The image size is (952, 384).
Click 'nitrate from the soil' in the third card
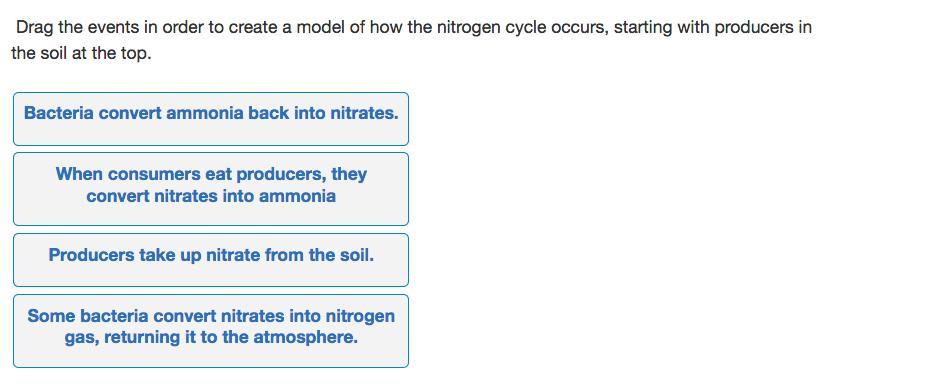[x=290, y=255]
